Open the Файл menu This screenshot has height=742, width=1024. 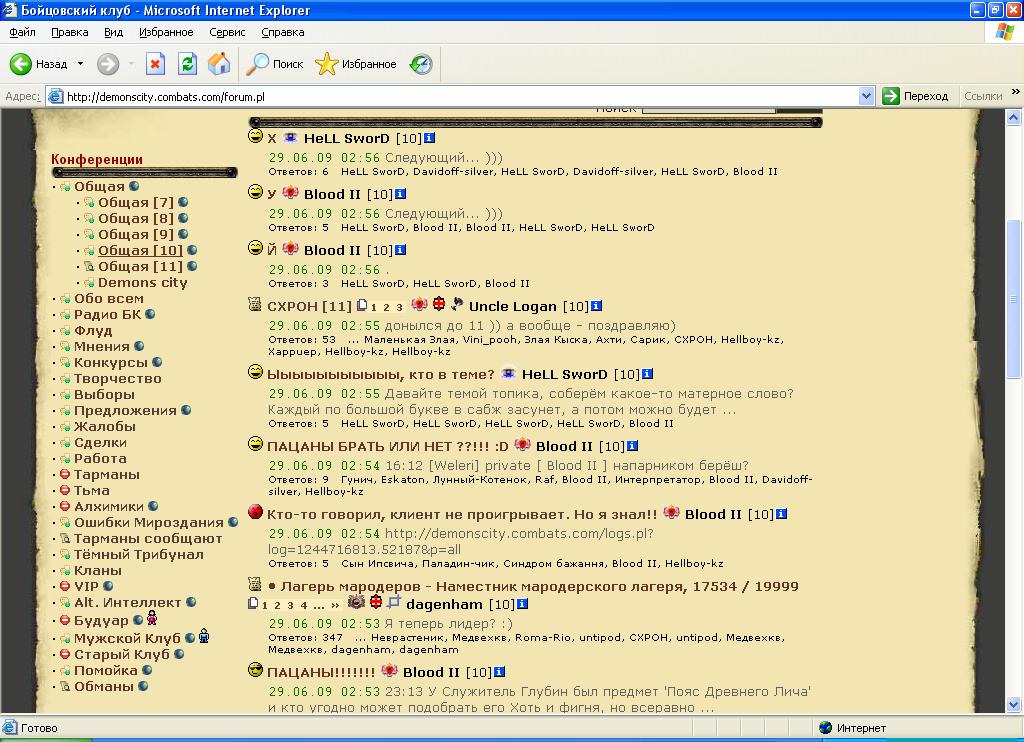tap(22, 32)
